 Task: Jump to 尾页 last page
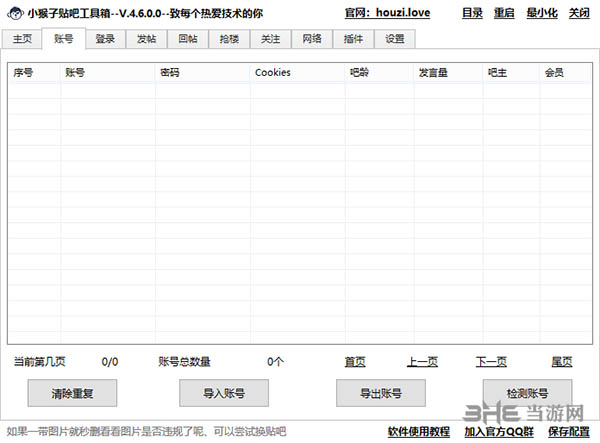pyautogui.click(x=562, y=362)
